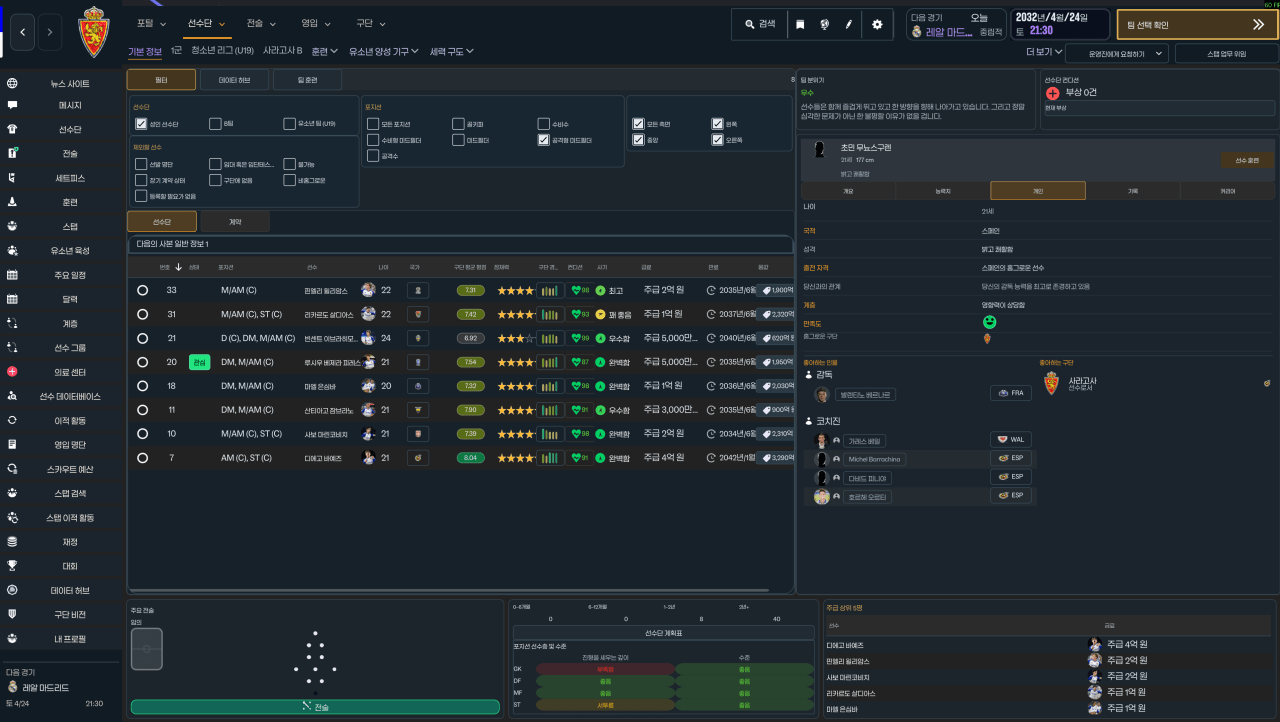Expand the 운영진에게 요청하기 dropdown
Image resolution: width=1280 pixels, height=722 pixels.
tap(1117, 53)
